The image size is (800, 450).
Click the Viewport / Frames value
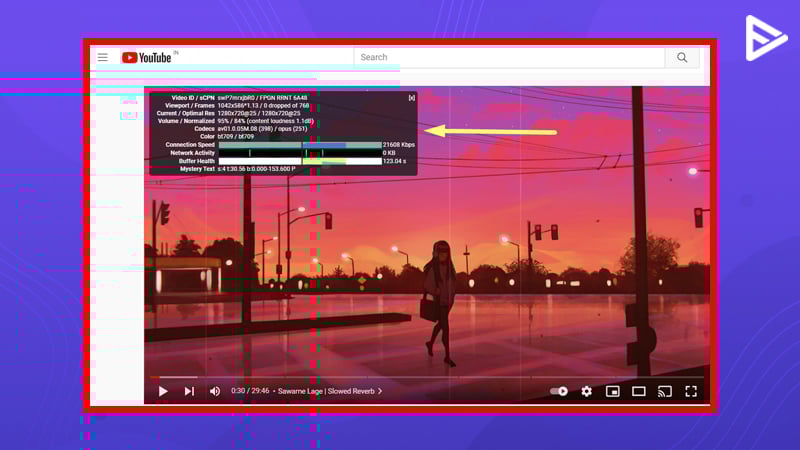coord(263,106)
